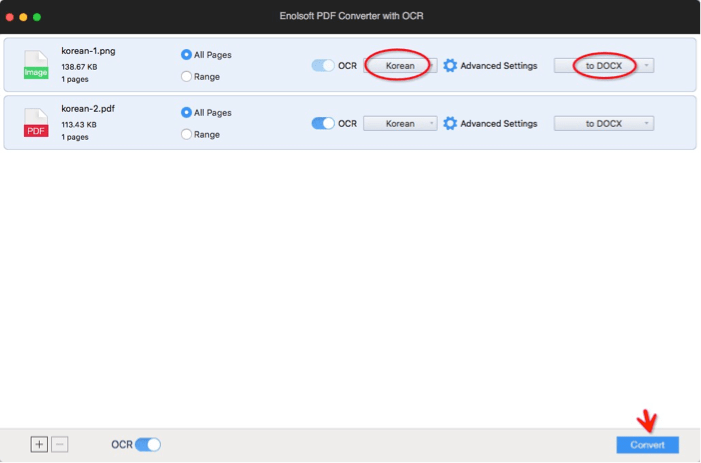701x463 pixels.
Task: Open Advanced Settings gear for korean-2.pdf
Action: click(x=450, y=123)
